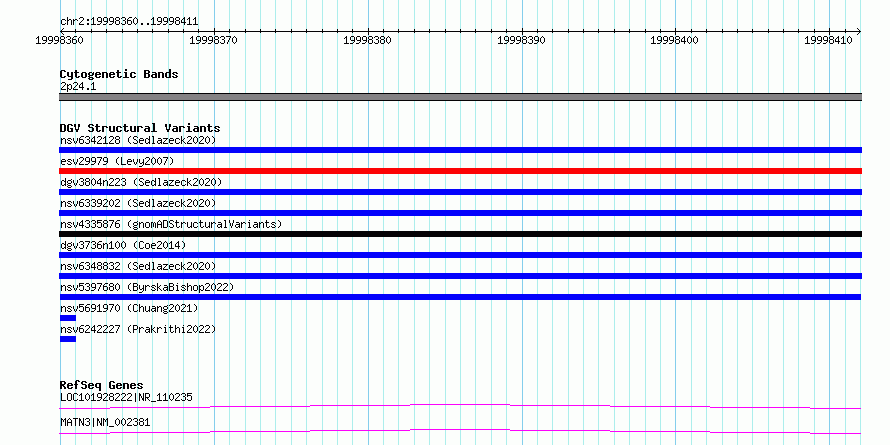The height and width of the screenshot is (445, 890).
Task: Click the black bar for nsv4335876
Action: click(x=460, y=234)
